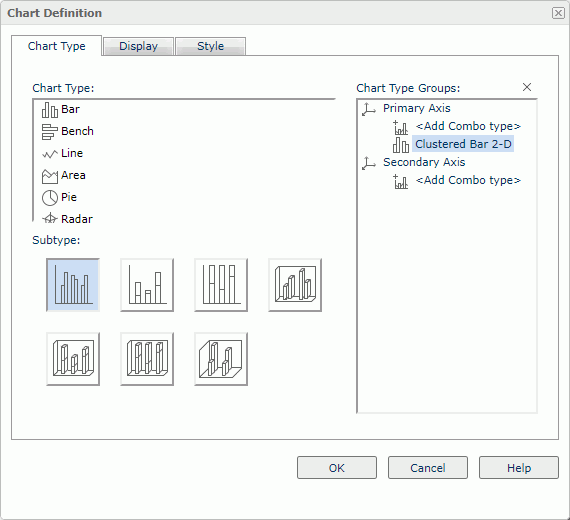The image size is (570, 520).
Task: Select the Area label in Chart Type list
Action: 73,175
